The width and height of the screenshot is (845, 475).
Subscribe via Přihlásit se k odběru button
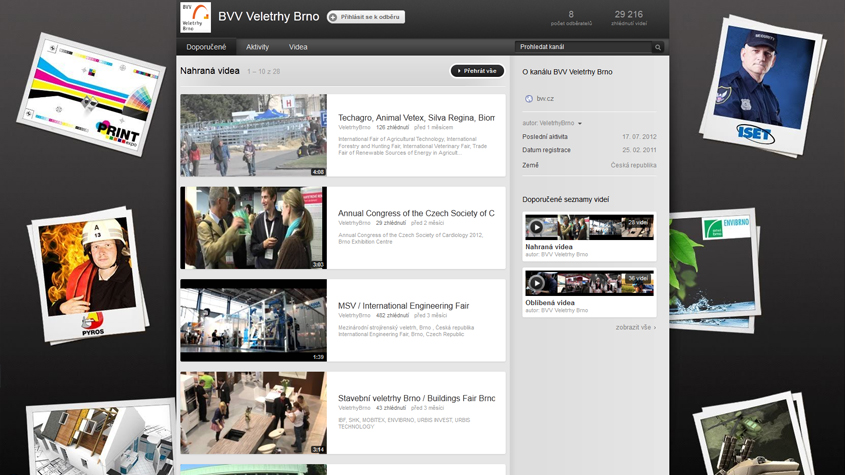(366, 17)
